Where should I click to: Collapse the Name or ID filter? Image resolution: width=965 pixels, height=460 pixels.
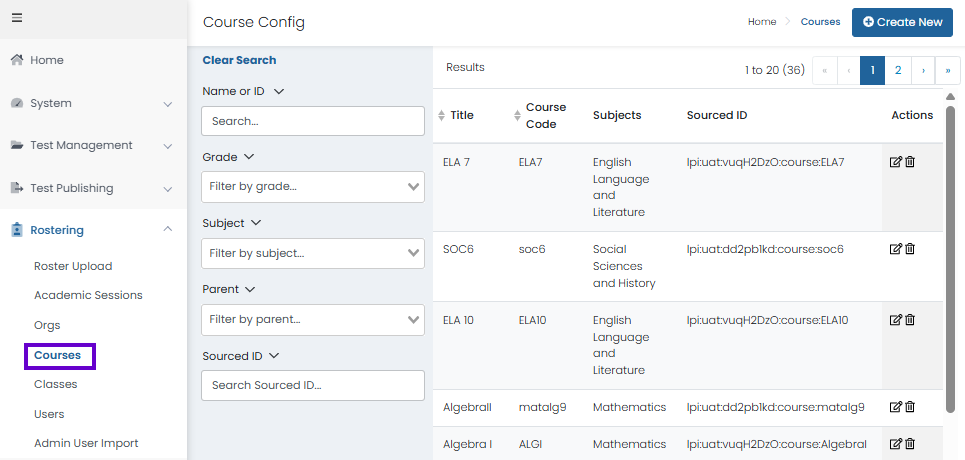[278, 91]
